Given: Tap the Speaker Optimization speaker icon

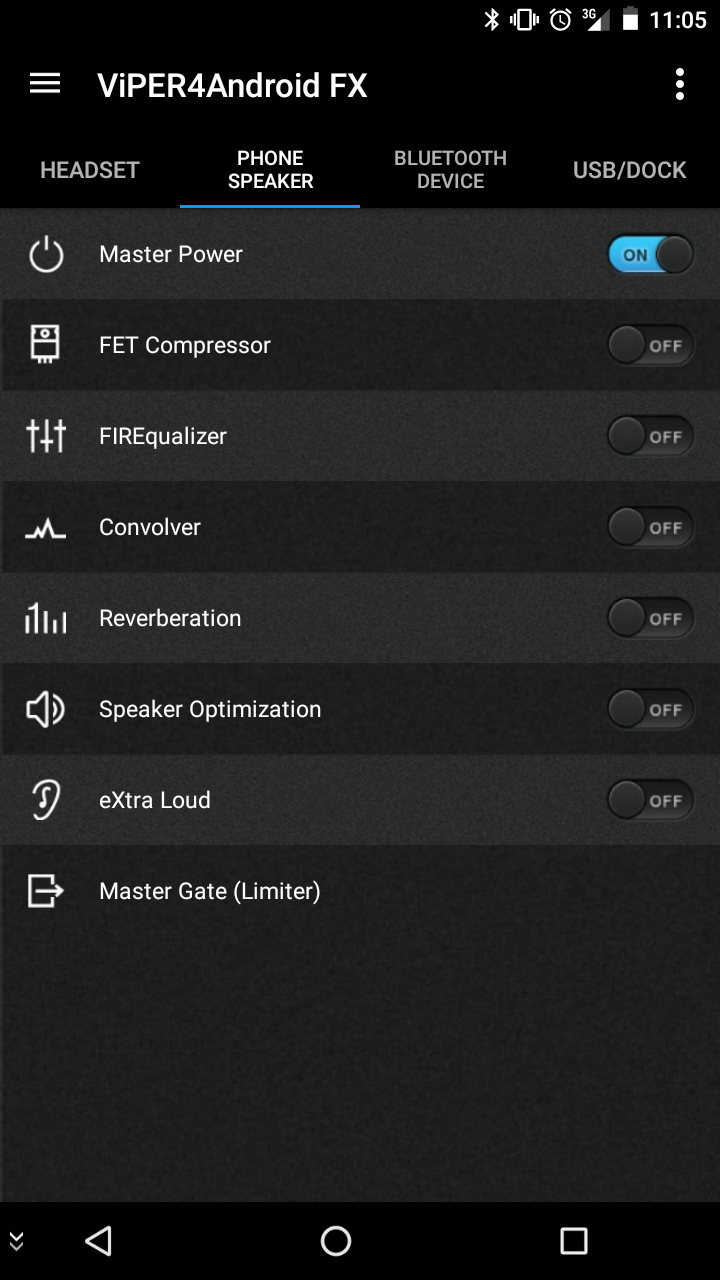Looking at the screenshot, I should pyautogui.click(x=46, y=710).
